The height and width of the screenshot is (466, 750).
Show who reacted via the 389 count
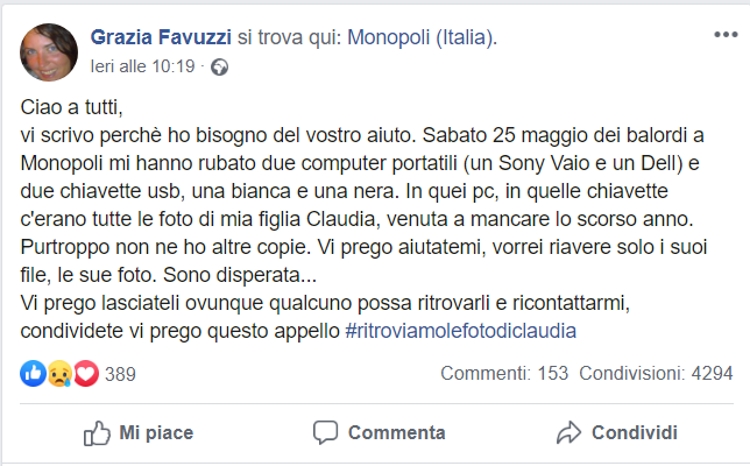tap(120, 375)
